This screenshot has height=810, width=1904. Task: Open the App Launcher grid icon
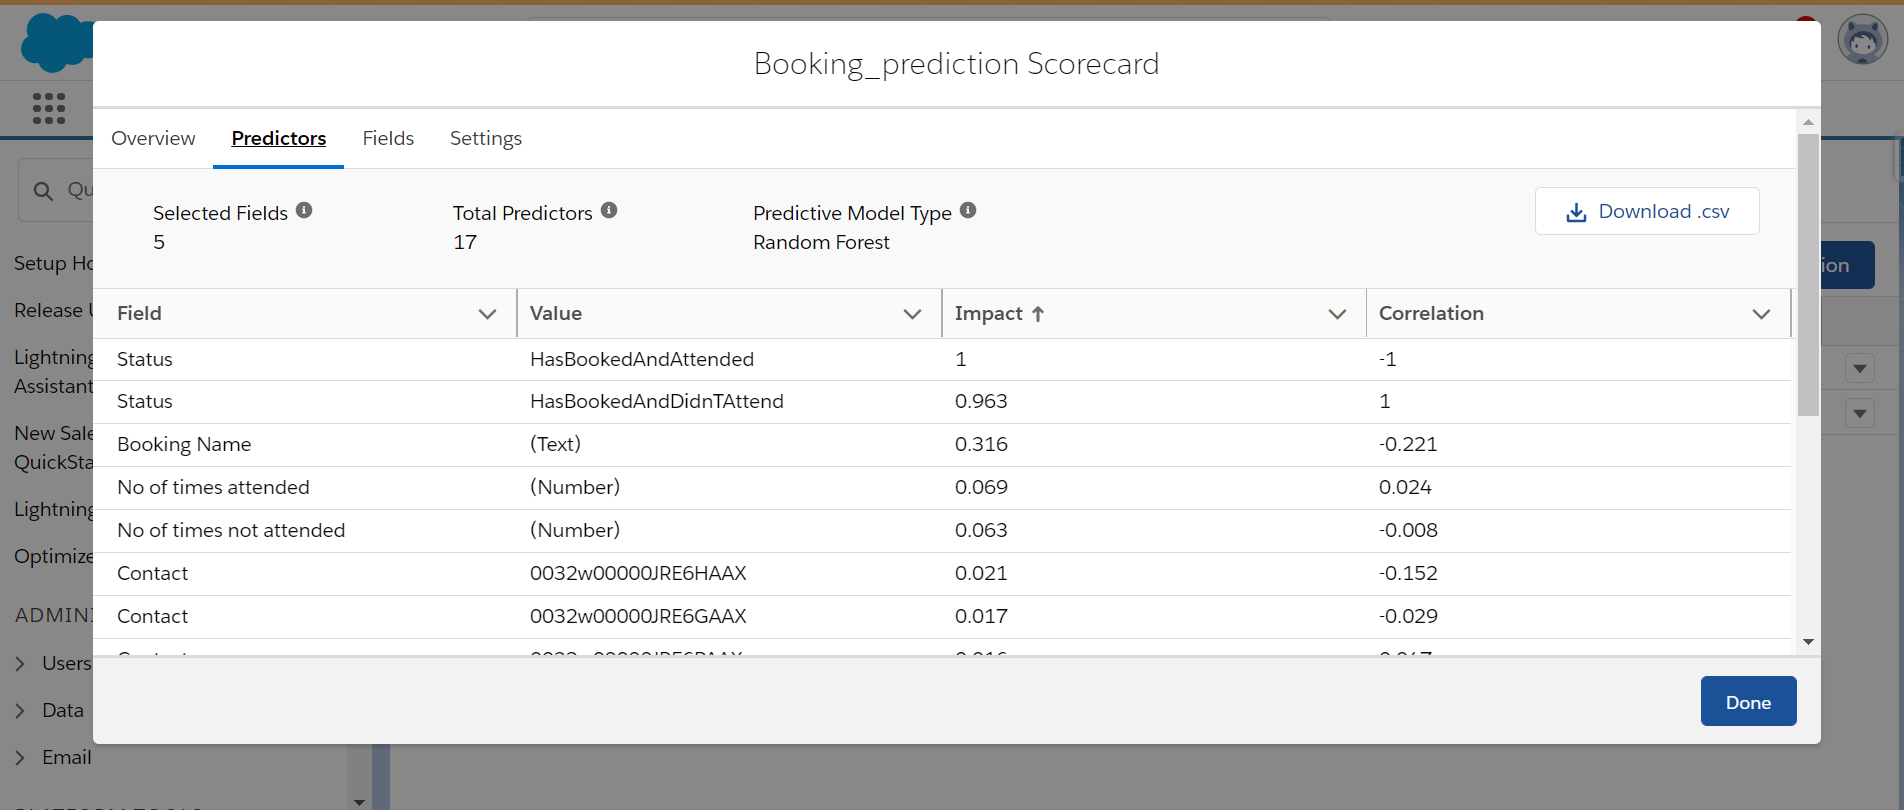click(x=49, y=108)
